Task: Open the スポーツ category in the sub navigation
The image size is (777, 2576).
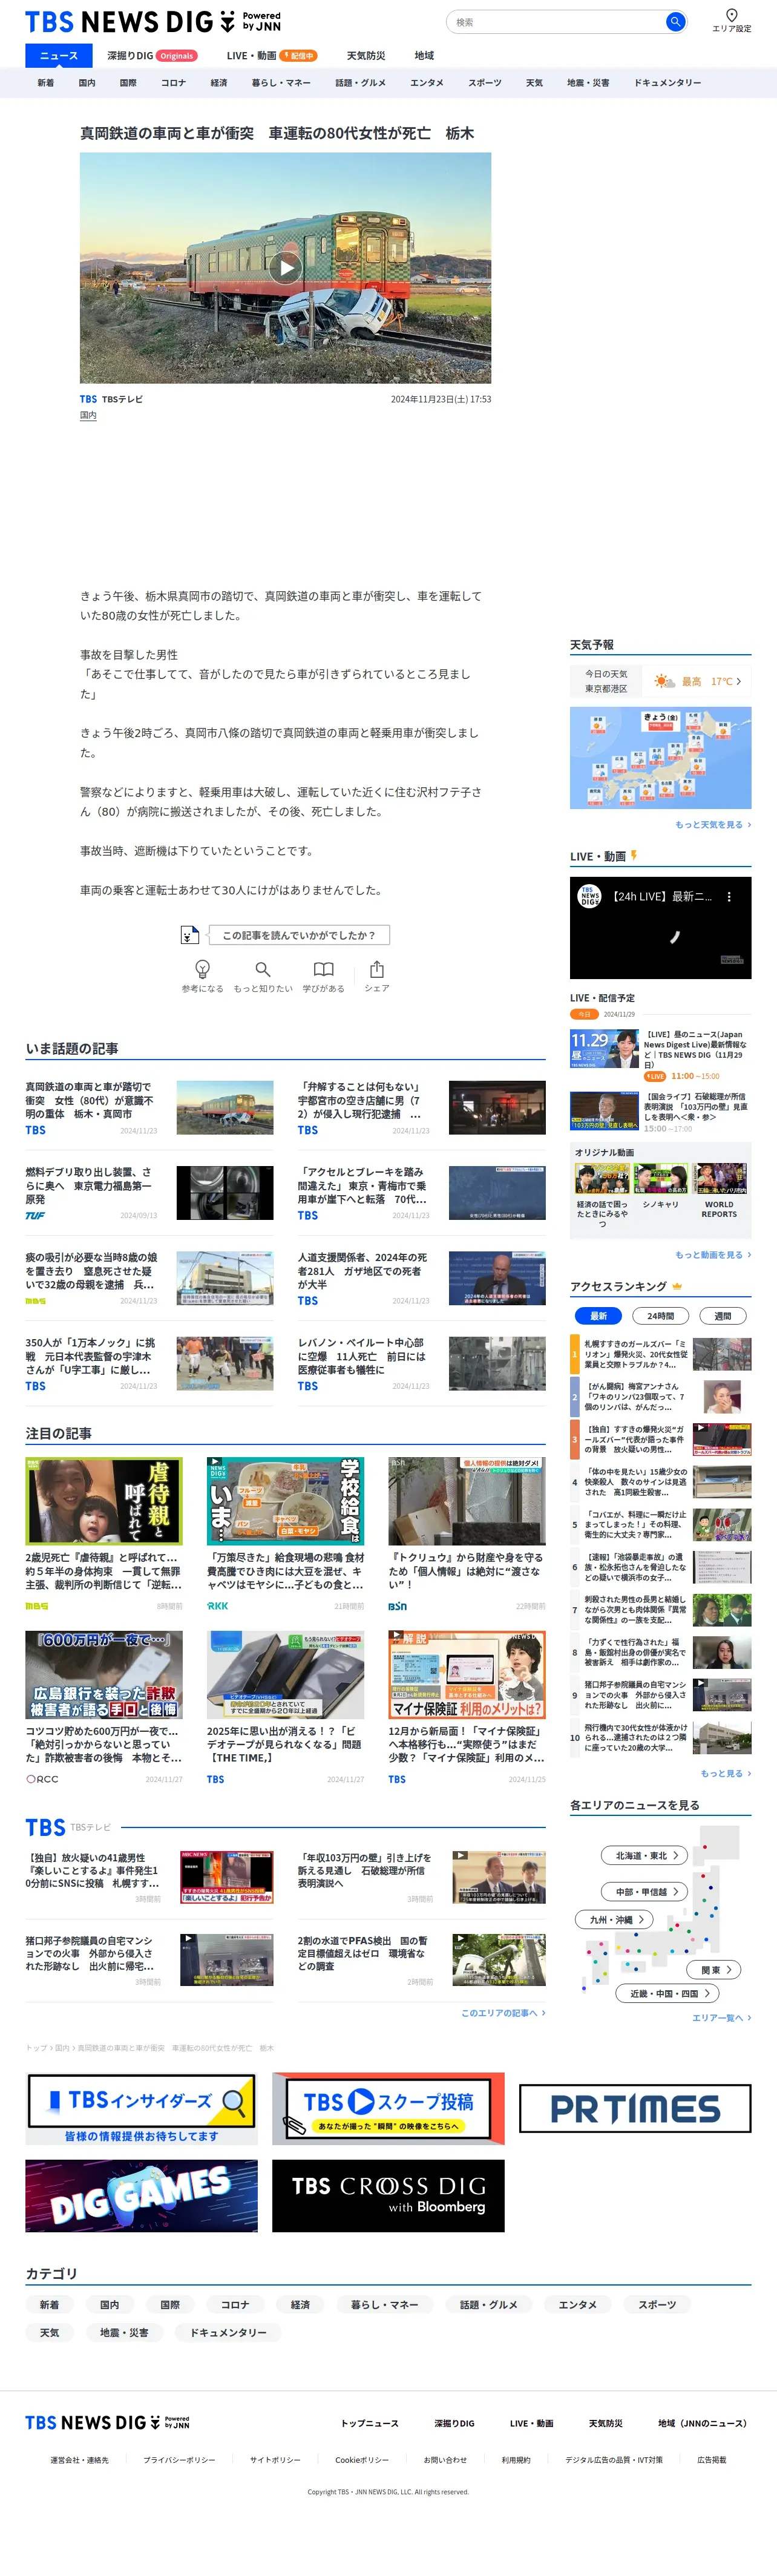Action: point(485,83)
